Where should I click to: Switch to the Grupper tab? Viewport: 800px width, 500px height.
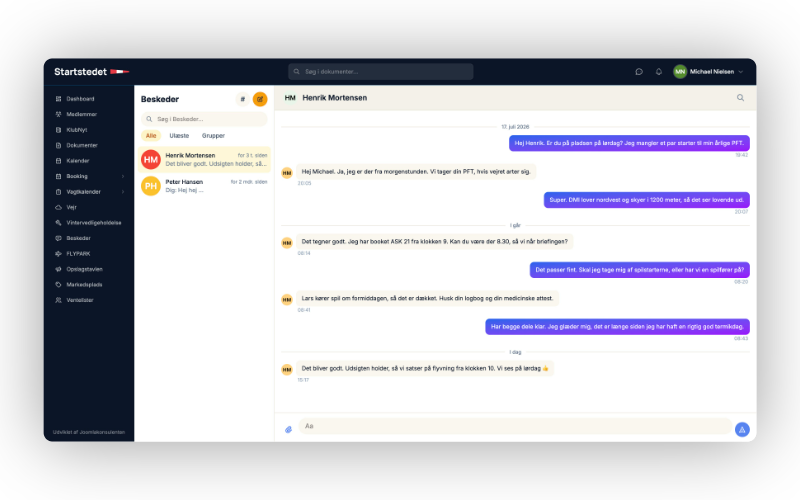pyautogui.click(x=213, y=136)
